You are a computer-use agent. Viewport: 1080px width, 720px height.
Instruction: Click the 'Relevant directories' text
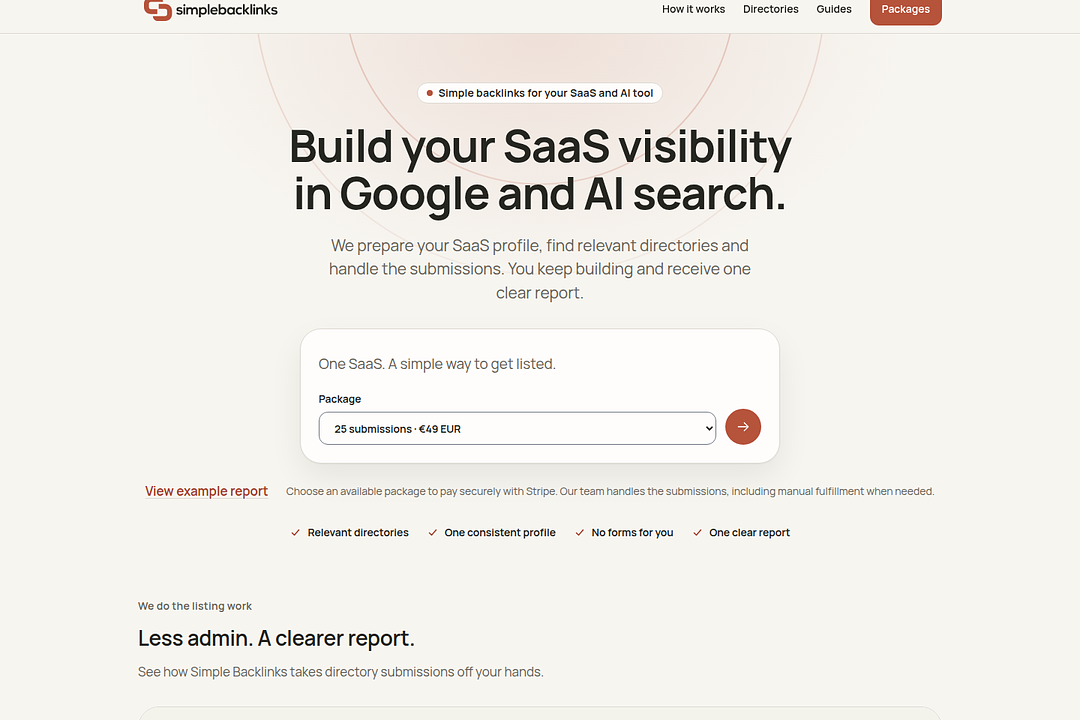pos(358,533)
